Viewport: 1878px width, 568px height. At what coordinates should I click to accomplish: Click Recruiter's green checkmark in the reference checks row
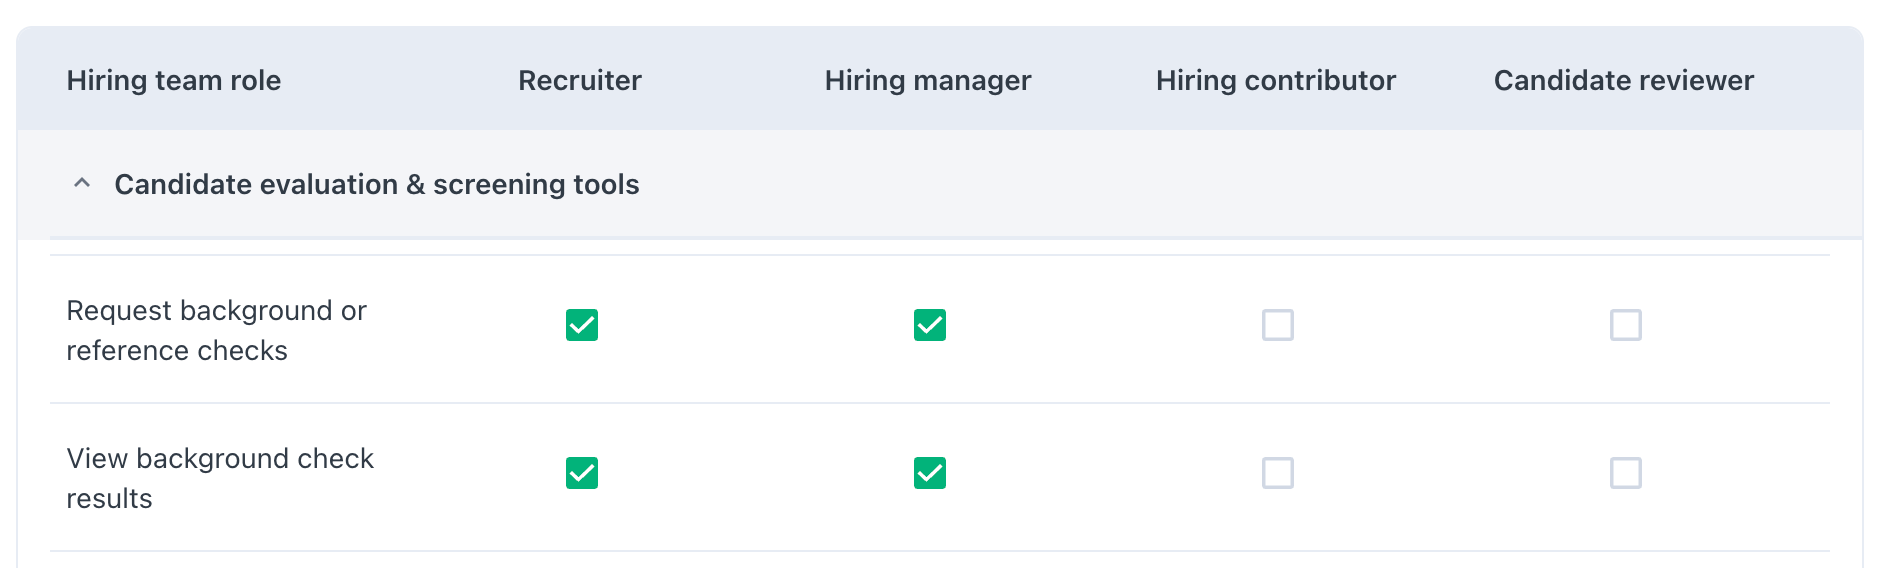[582, 325]
